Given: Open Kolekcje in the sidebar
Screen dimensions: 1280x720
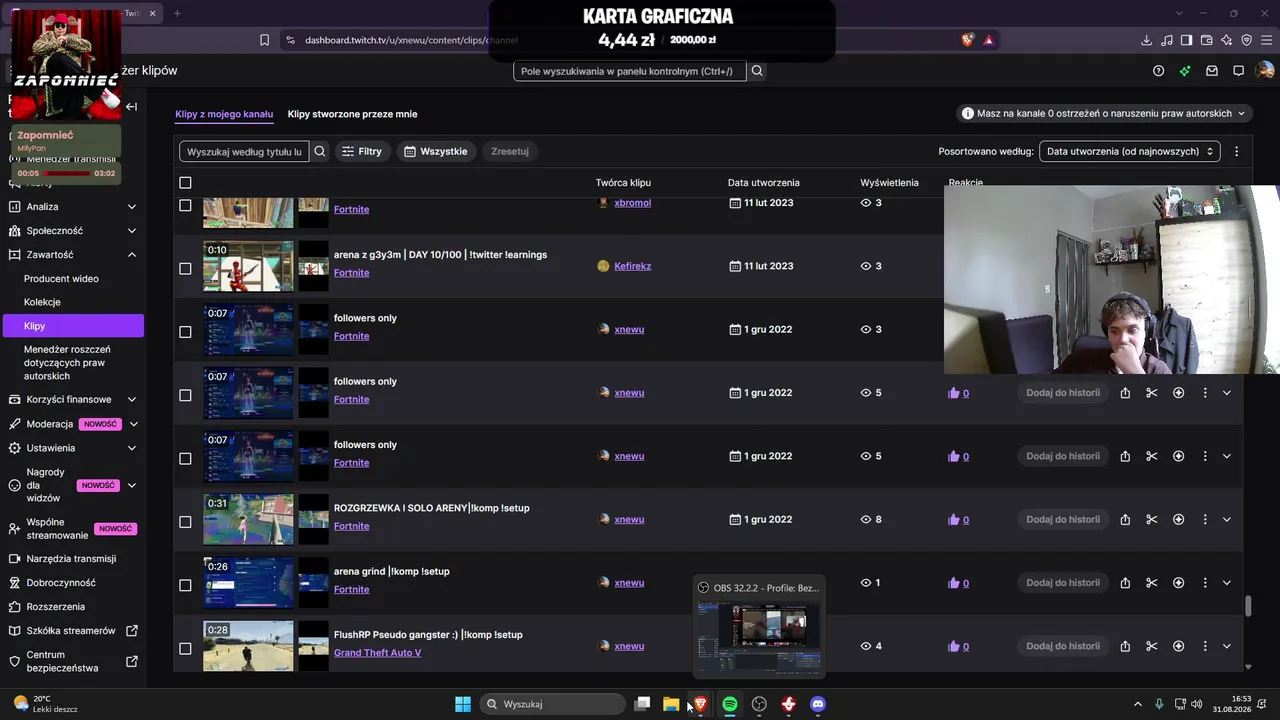Looking at the screenshot, I should (42, 302).
